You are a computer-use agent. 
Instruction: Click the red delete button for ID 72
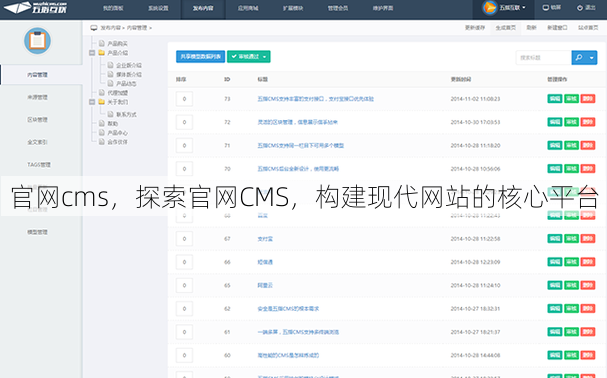pyautogui.click(x=588, y=122)
